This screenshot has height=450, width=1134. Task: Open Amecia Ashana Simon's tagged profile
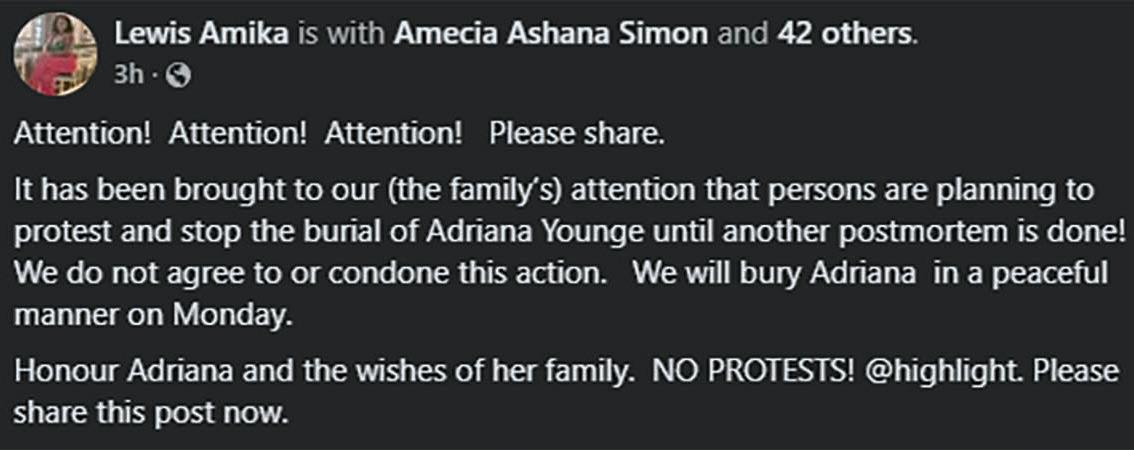point(551,34)
